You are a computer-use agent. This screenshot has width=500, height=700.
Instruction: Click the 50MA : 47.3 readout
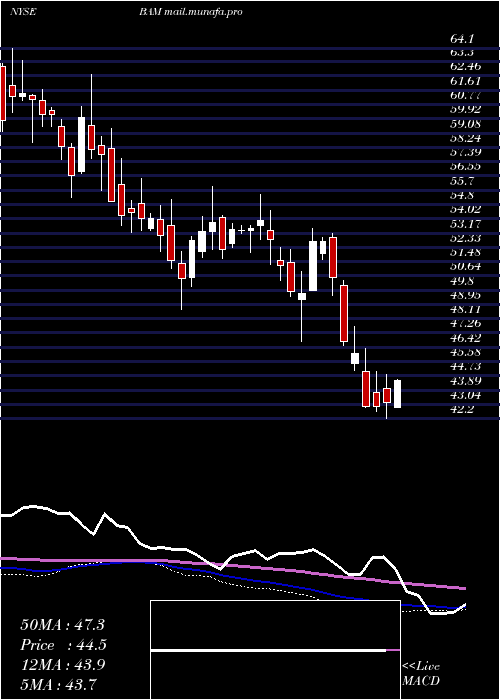62,625
